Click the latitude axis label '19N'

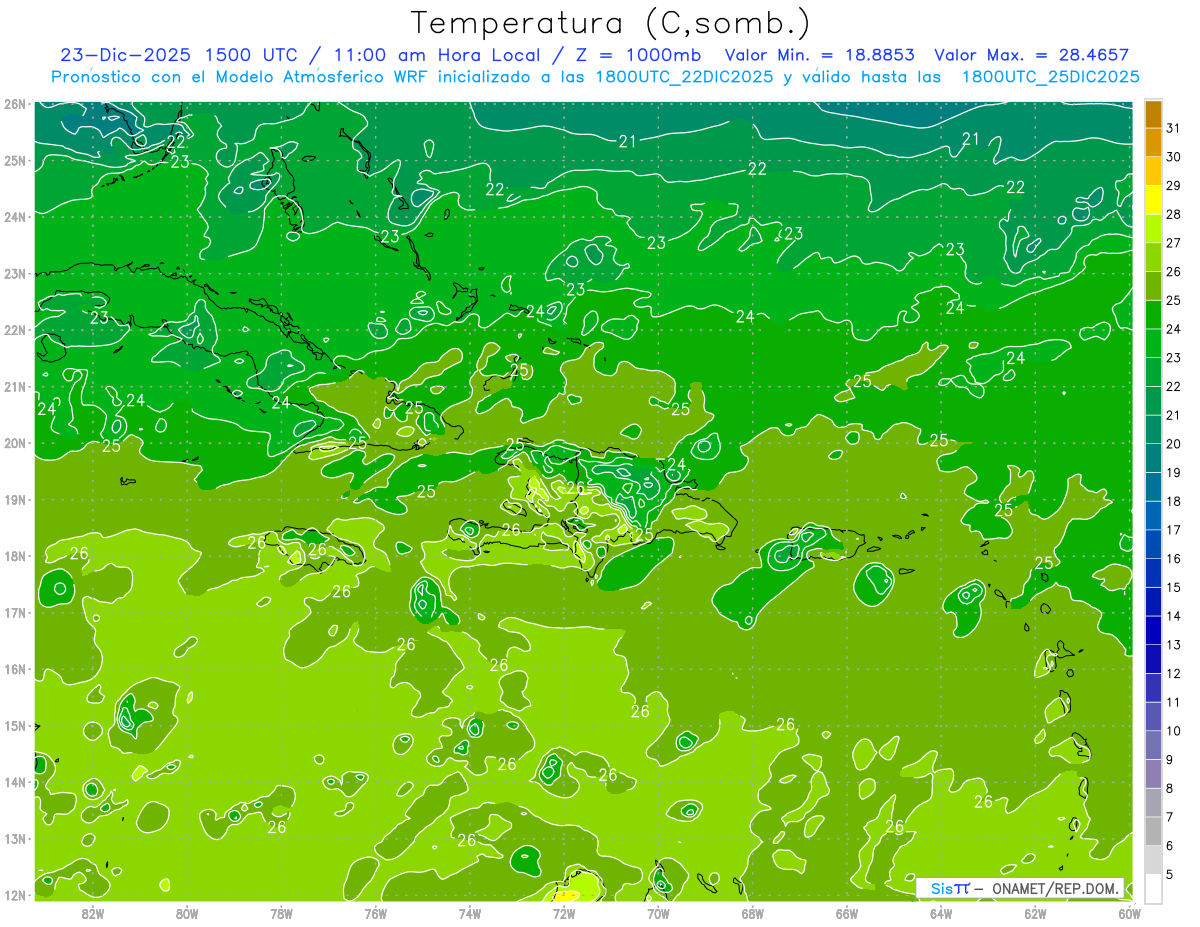(x=15, y=500)
